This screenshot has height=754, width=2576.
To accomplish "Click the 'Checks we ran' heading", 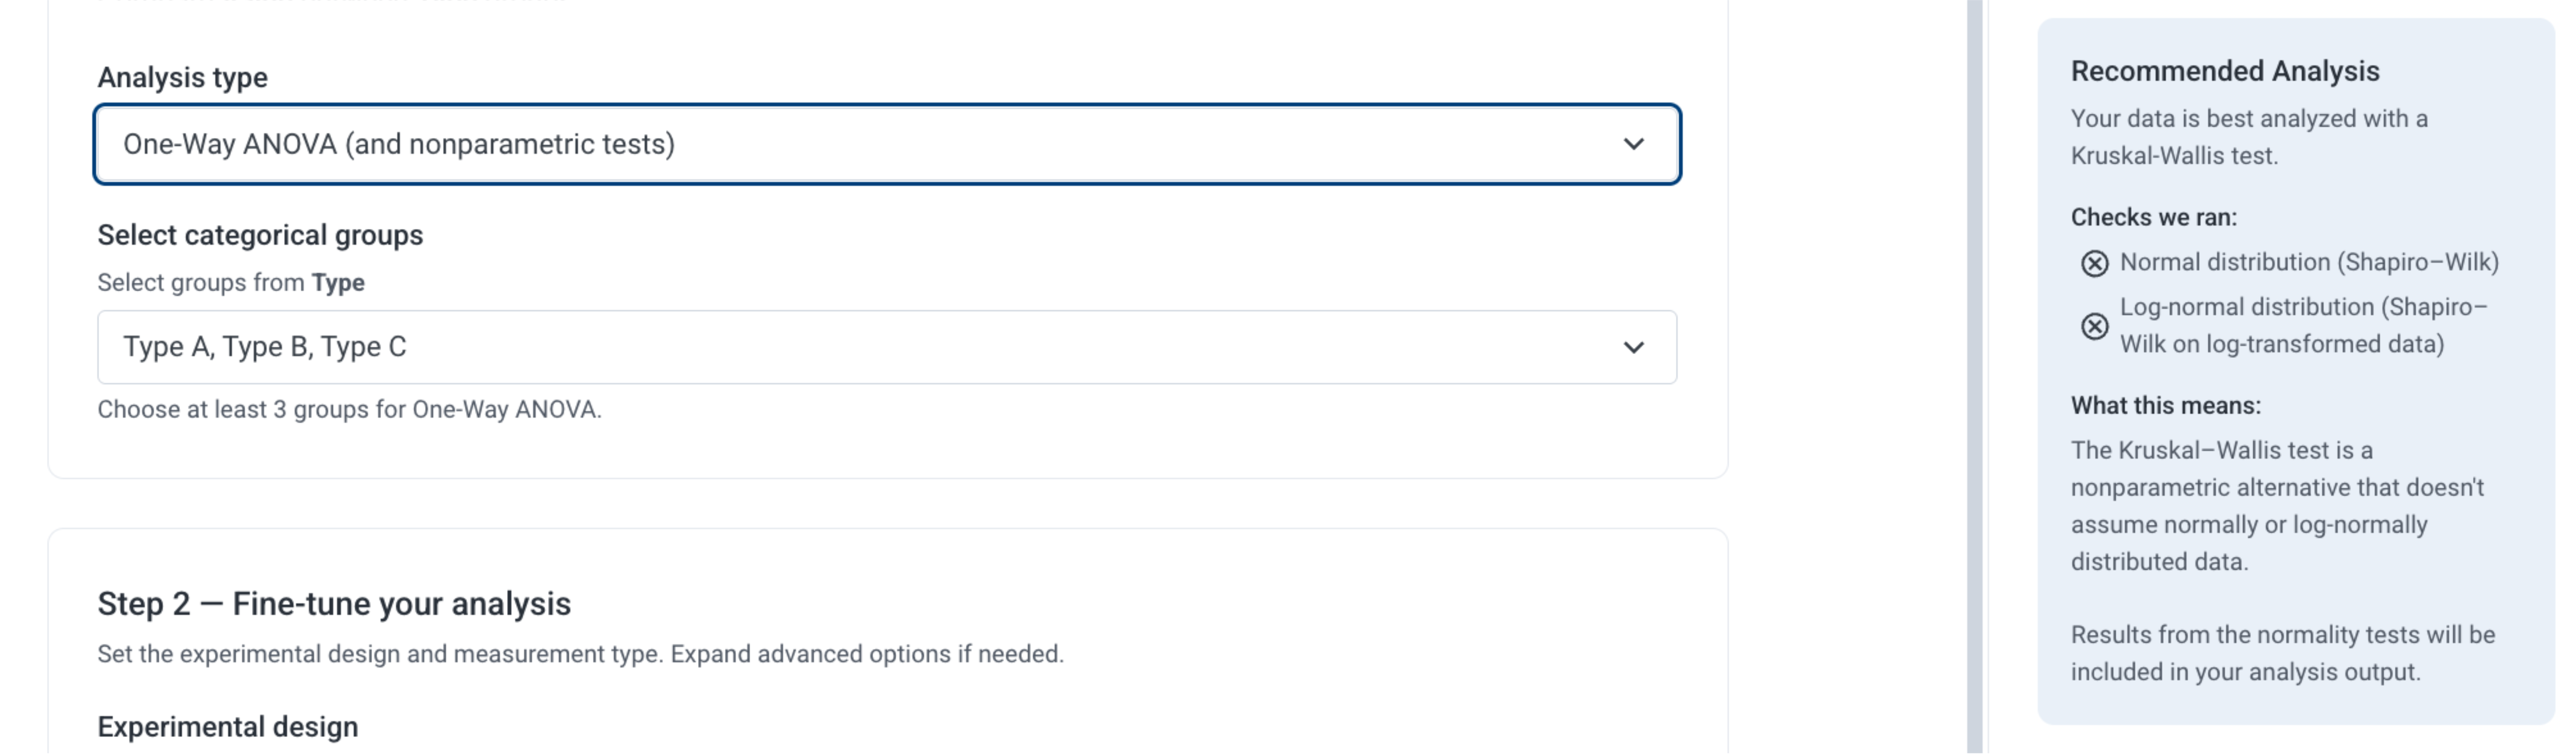I will (2153, 217).
